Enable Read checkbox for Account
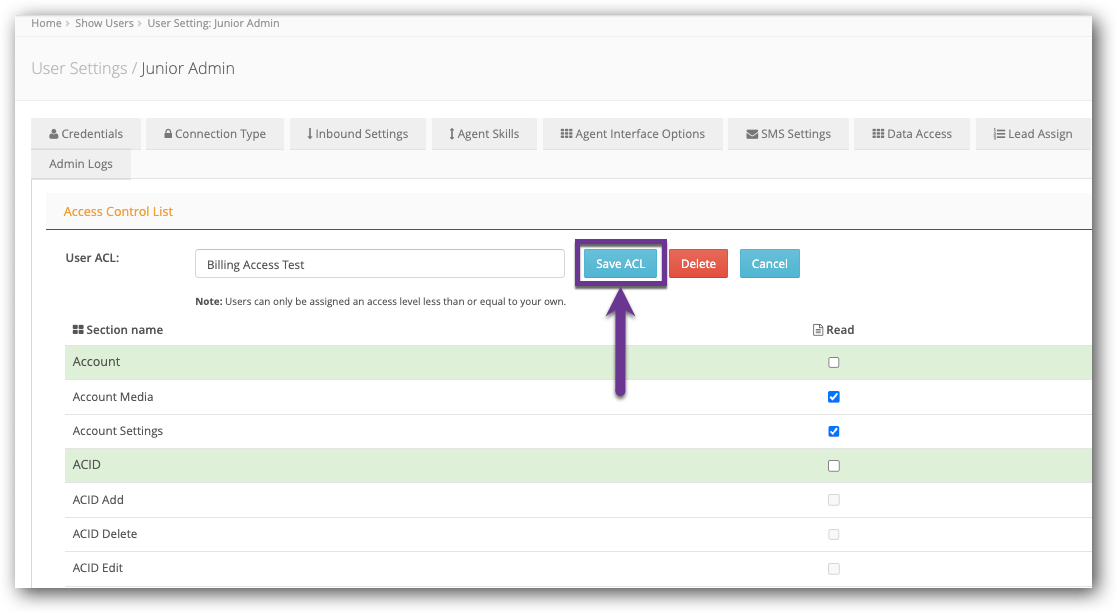Image resolution: width=1117 pixels, height=613 pixels. [x=834, y=363]
